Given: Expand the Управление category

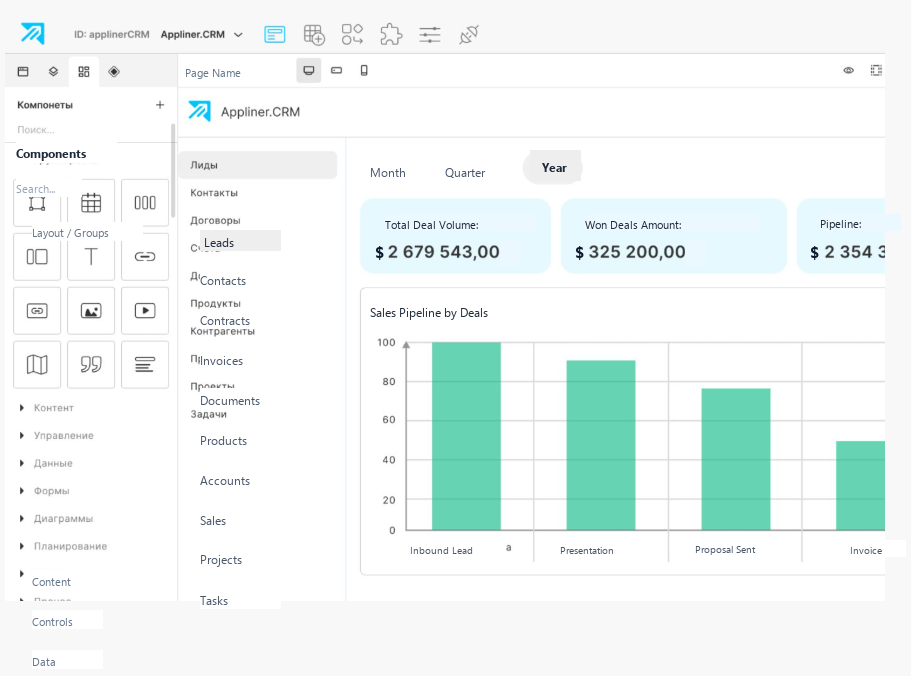Looking at the screenshot, I should [x=56, y=436].
